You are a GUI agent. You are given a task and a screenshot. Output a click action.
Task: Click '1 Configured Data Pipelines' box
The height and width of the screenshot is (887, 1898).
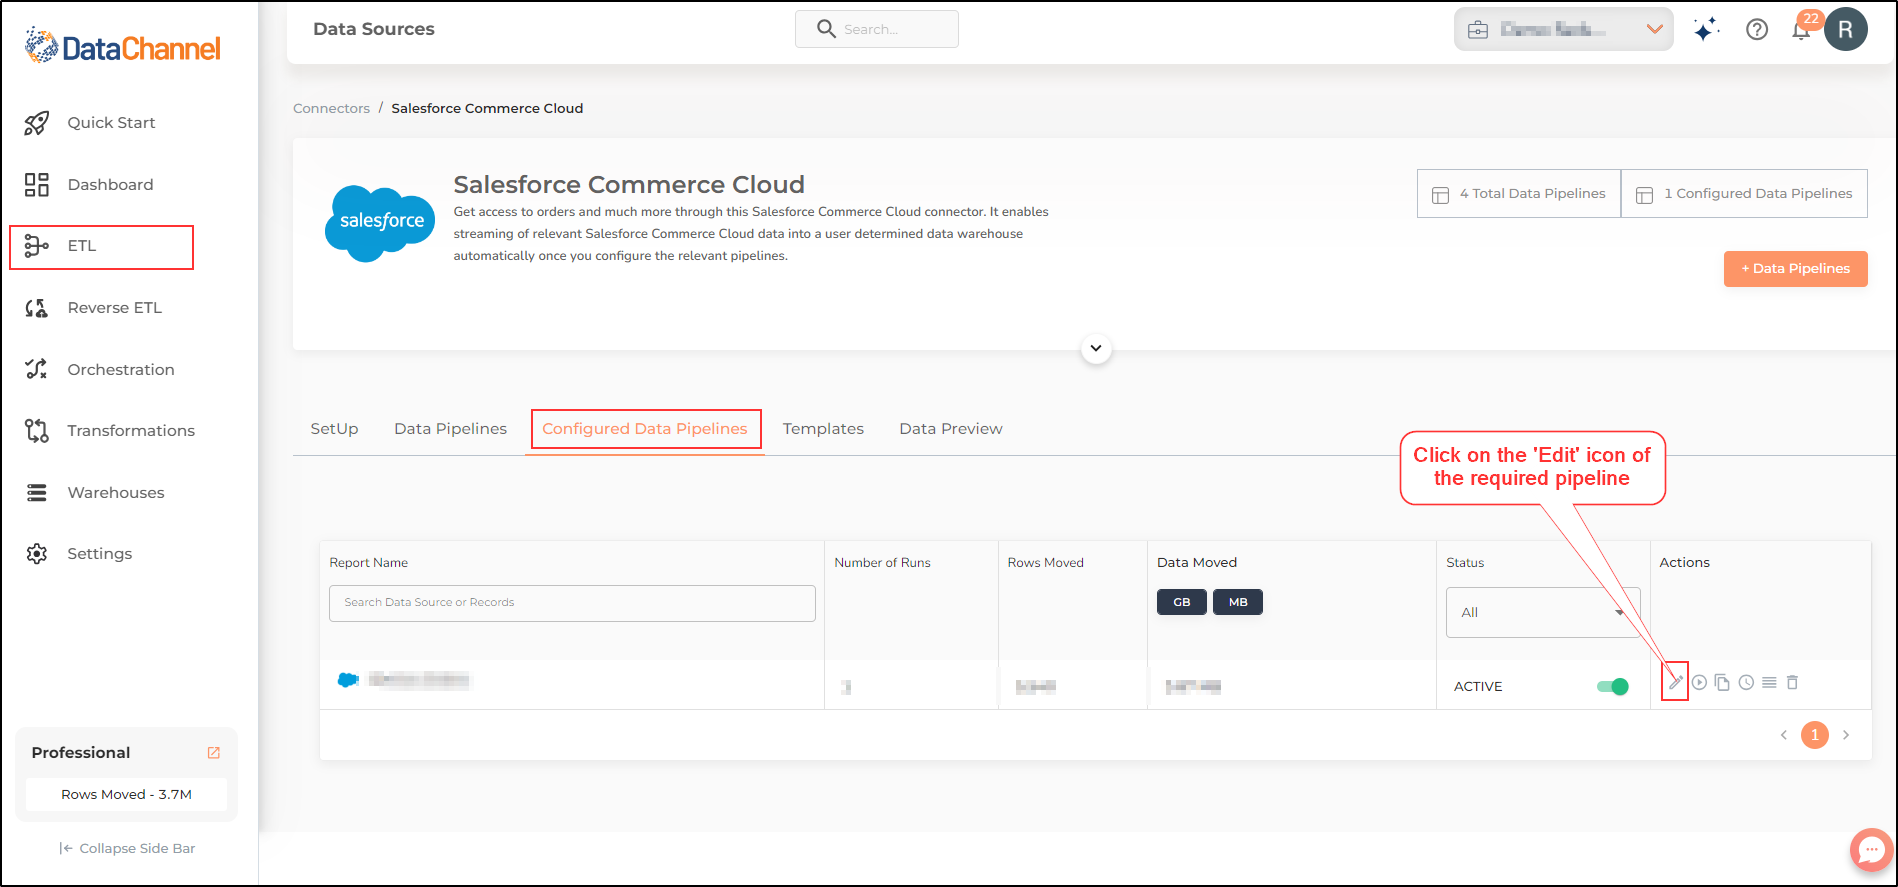coord(1744,194)
